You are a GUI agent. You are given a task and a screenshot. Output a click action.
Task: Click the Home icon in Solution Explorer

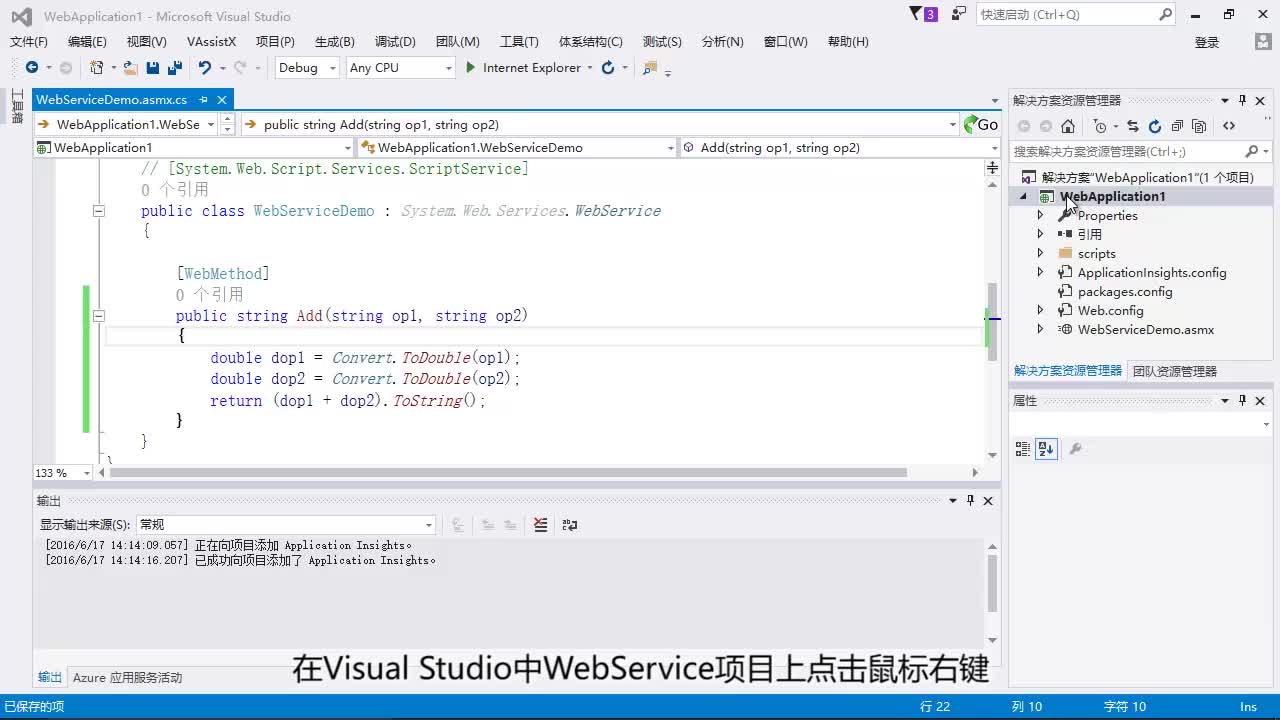click(1068, 126)
